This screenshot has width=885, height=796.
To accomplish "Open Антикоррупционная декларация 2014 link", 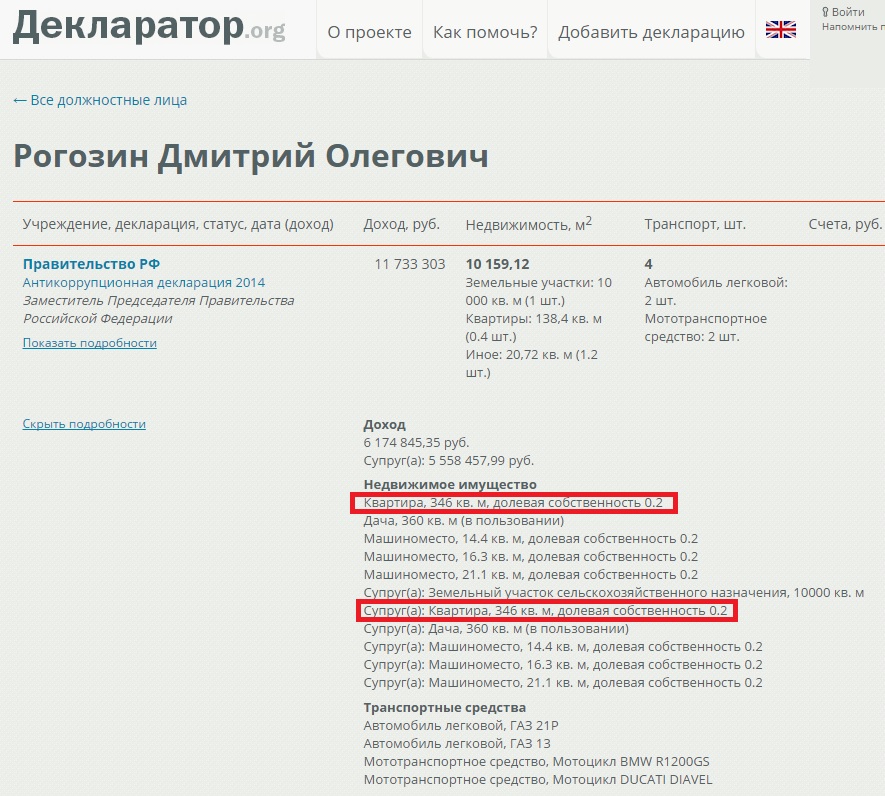I will point(144,283).
